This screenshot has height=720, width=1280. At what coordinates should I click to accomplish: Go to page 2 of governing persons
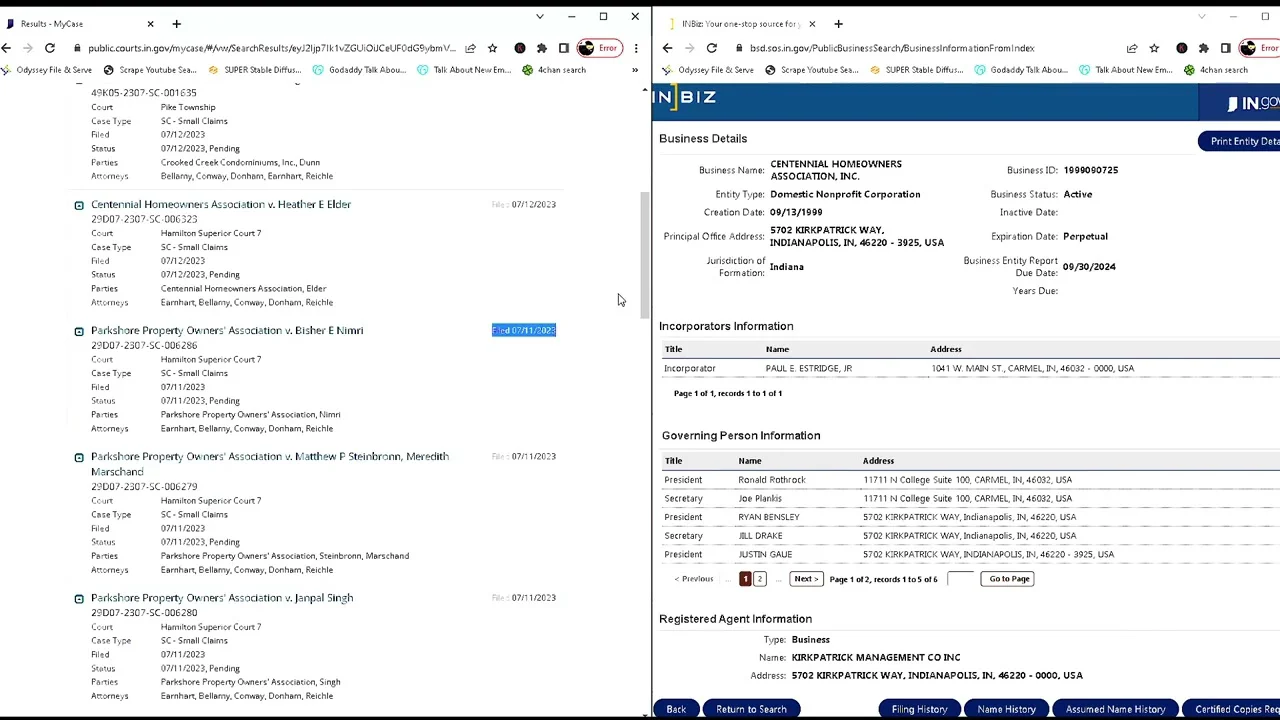(x=759, y=579)
